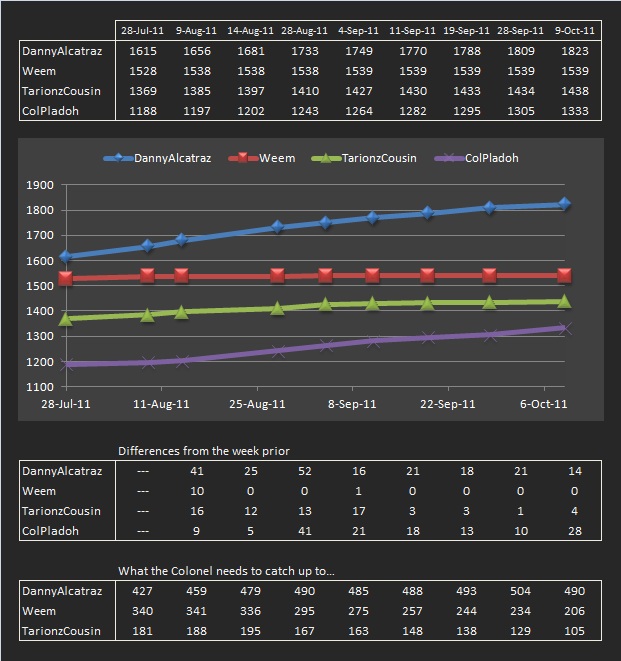Viewport: 621px width, 661px height.
Task: Click the 8-Sep-11 chart axis label
Action: [x=352, y=404]
